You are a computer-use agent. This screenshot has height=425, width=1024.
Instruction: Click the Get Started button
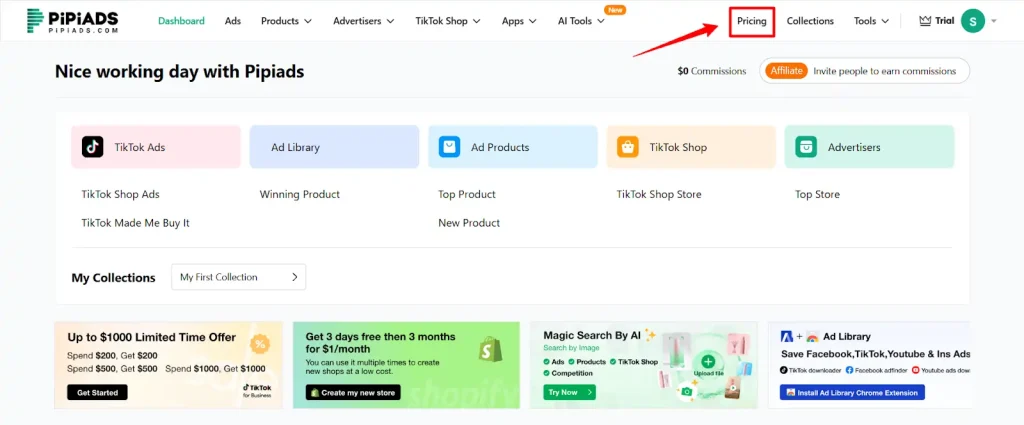97,392
